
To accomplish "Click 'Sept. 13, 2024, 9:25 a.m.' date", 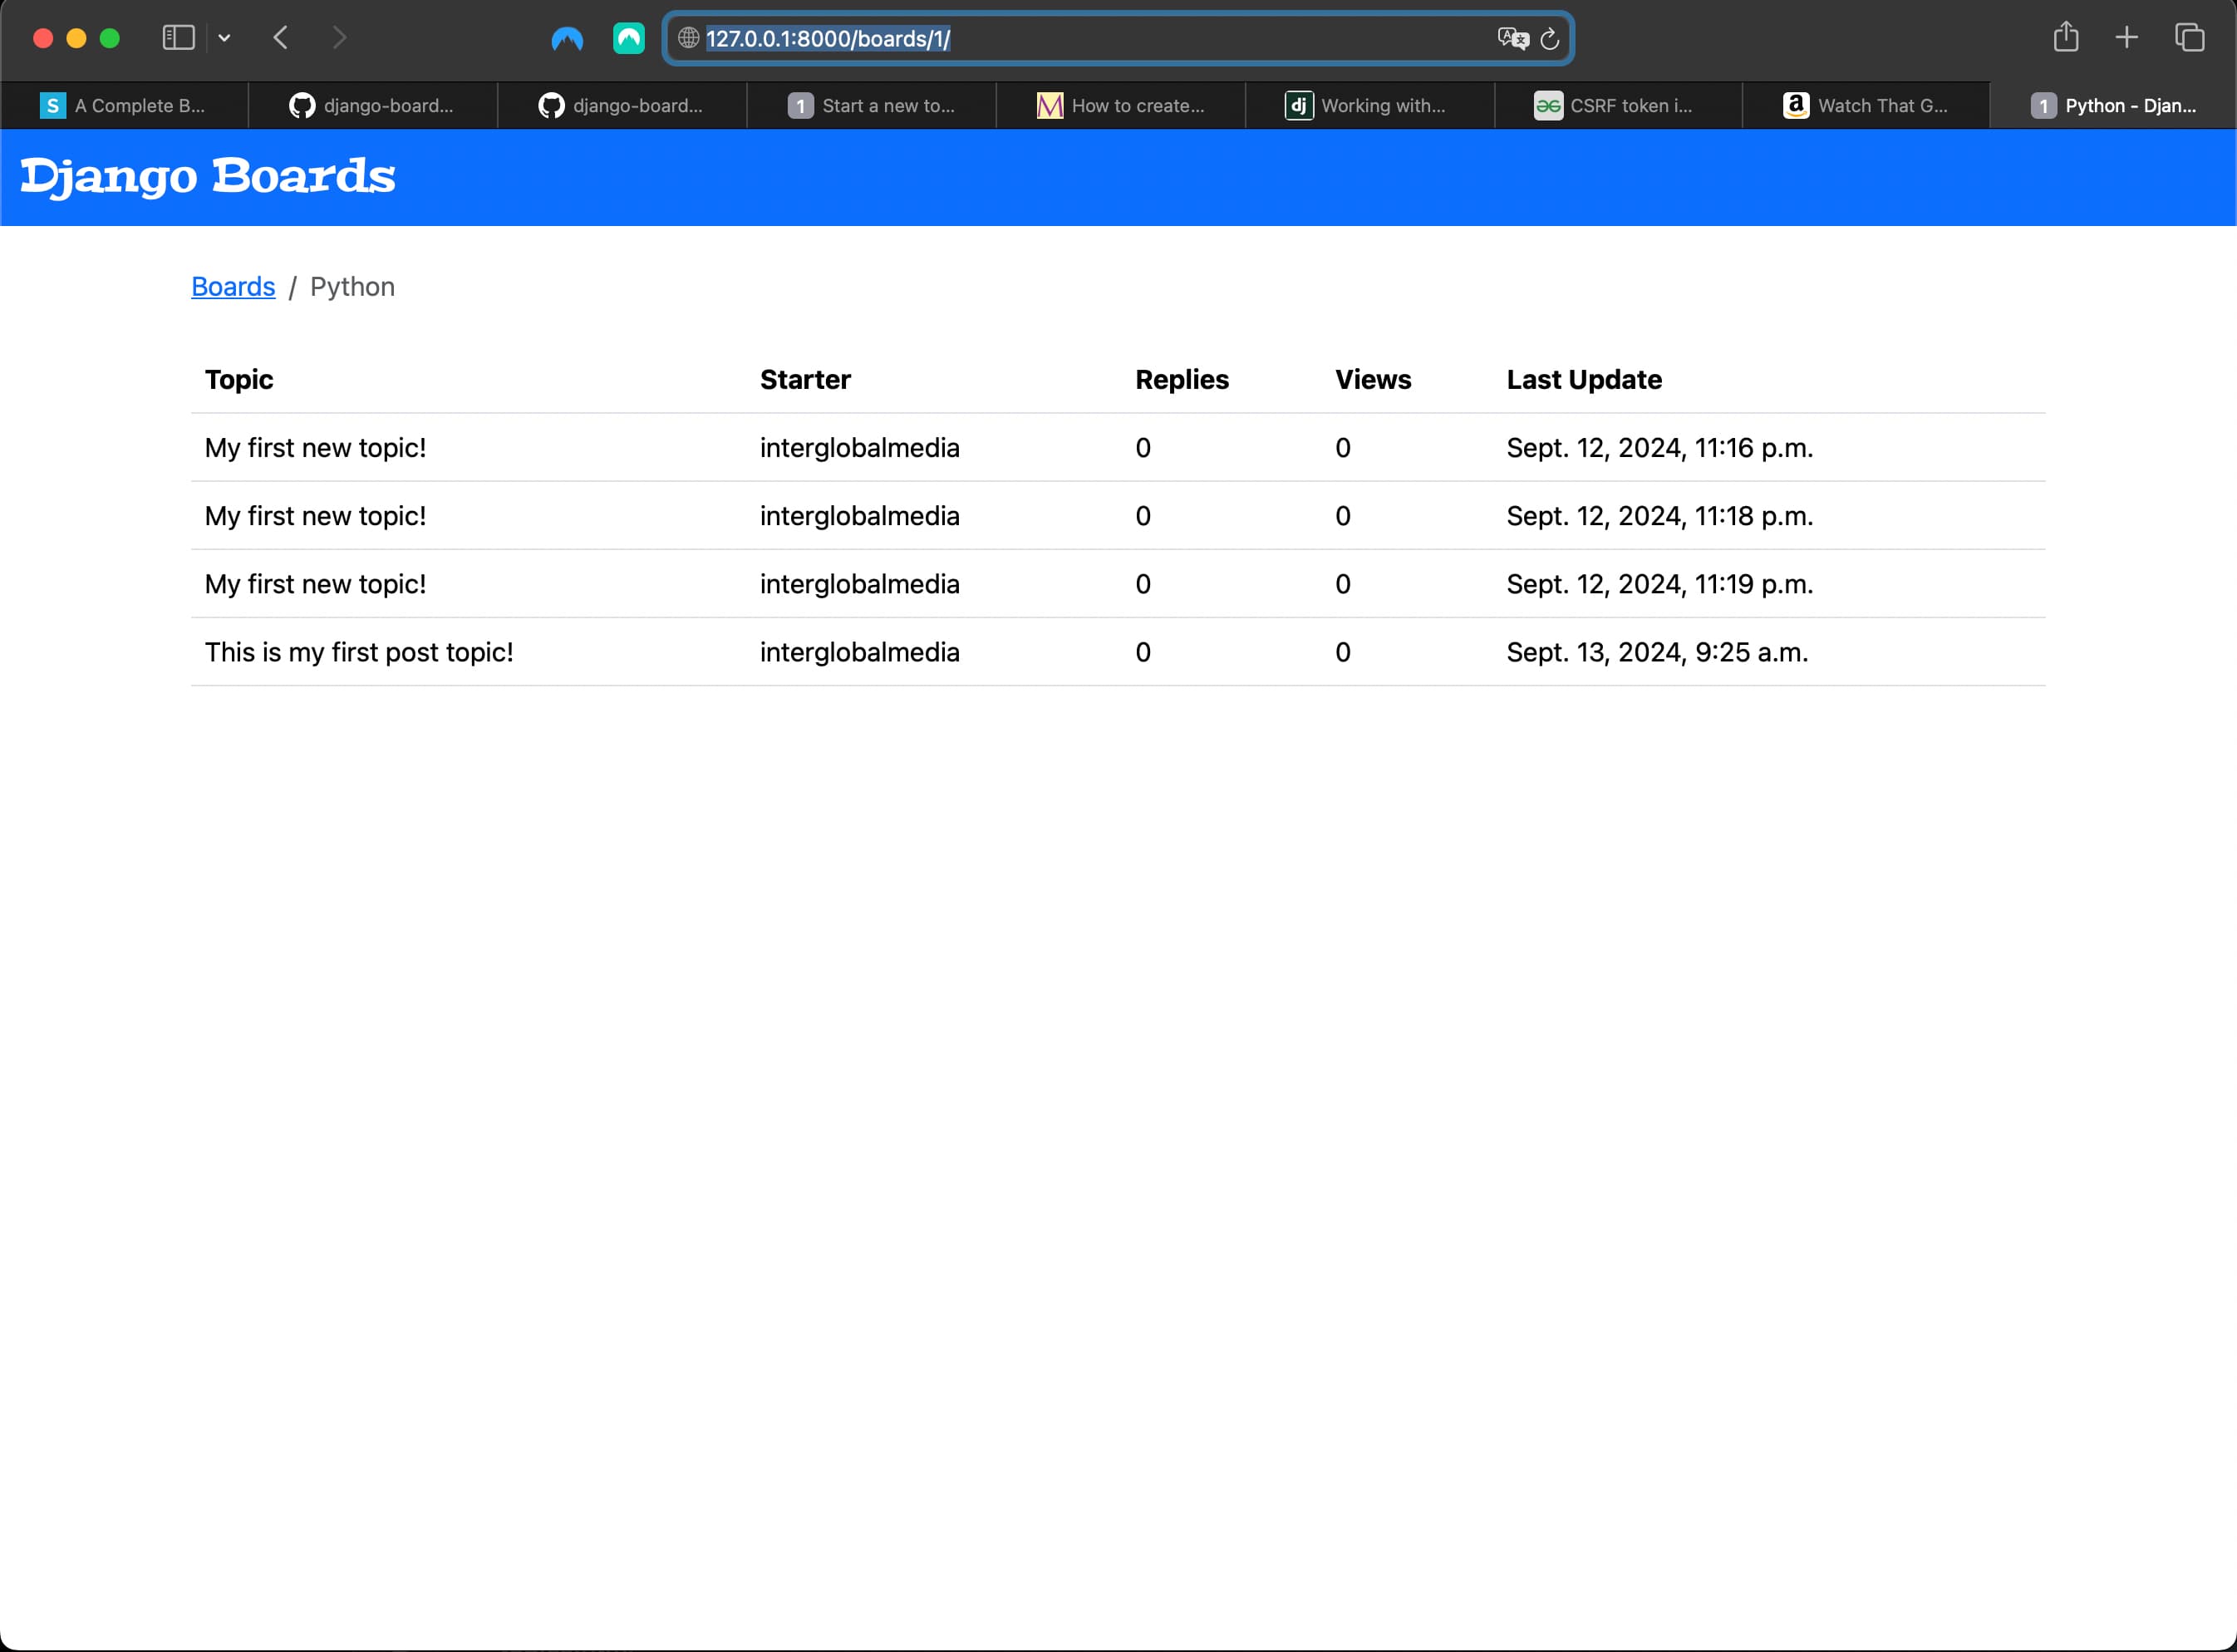I will (1657, 652).
